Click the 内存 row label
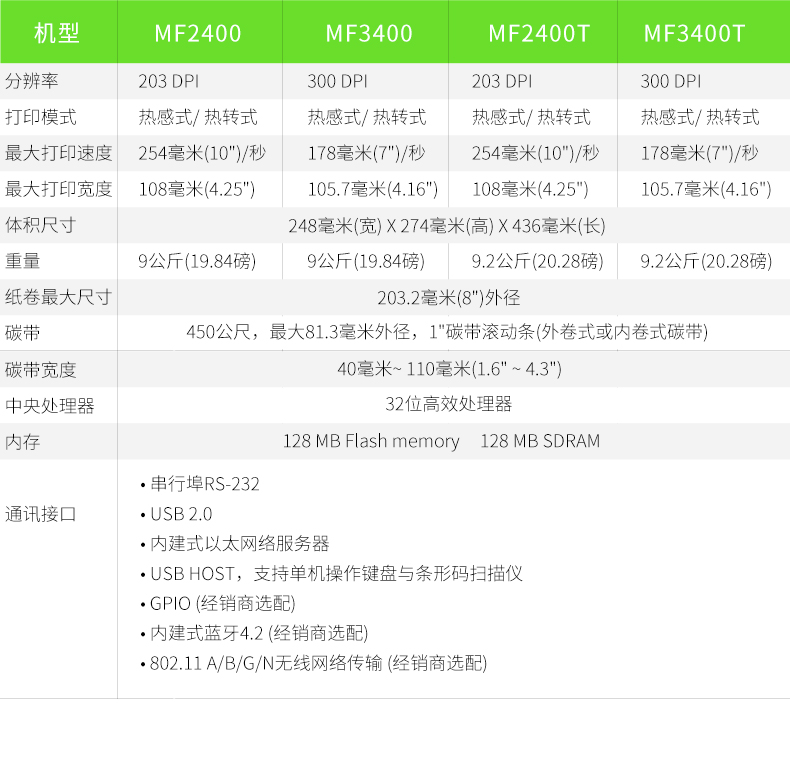The height and width of the screenshot is (761, 790). coord(23,442)
